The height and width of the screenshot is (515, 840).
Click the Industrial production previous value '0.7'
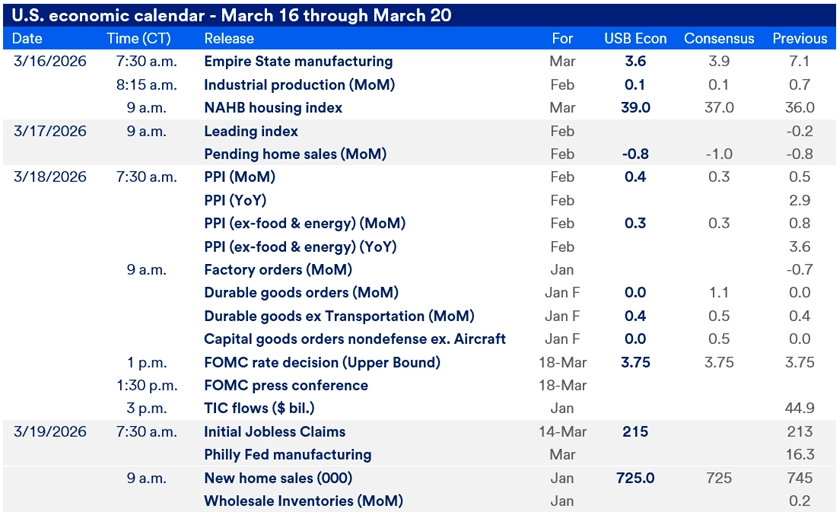(800, 85)
